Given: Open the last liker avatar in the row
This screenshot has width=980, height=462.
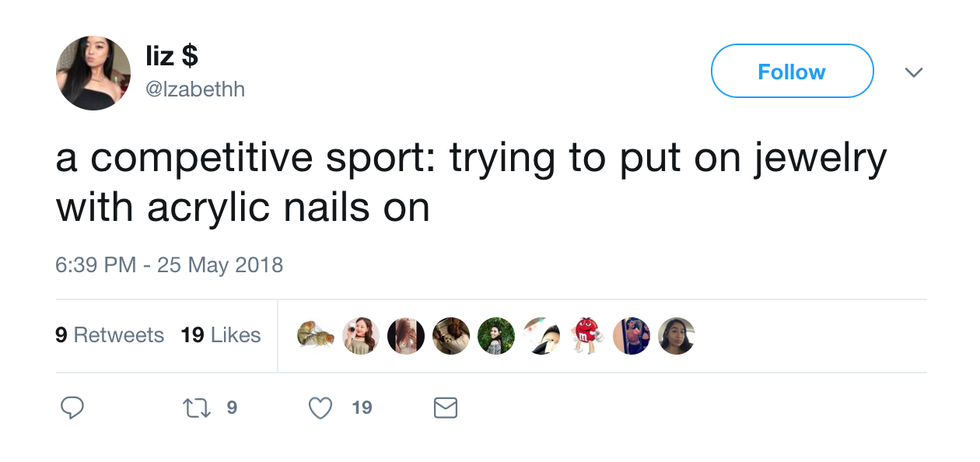Looking at the screenshot, I should pyautogui.click(x=676, y=336).
